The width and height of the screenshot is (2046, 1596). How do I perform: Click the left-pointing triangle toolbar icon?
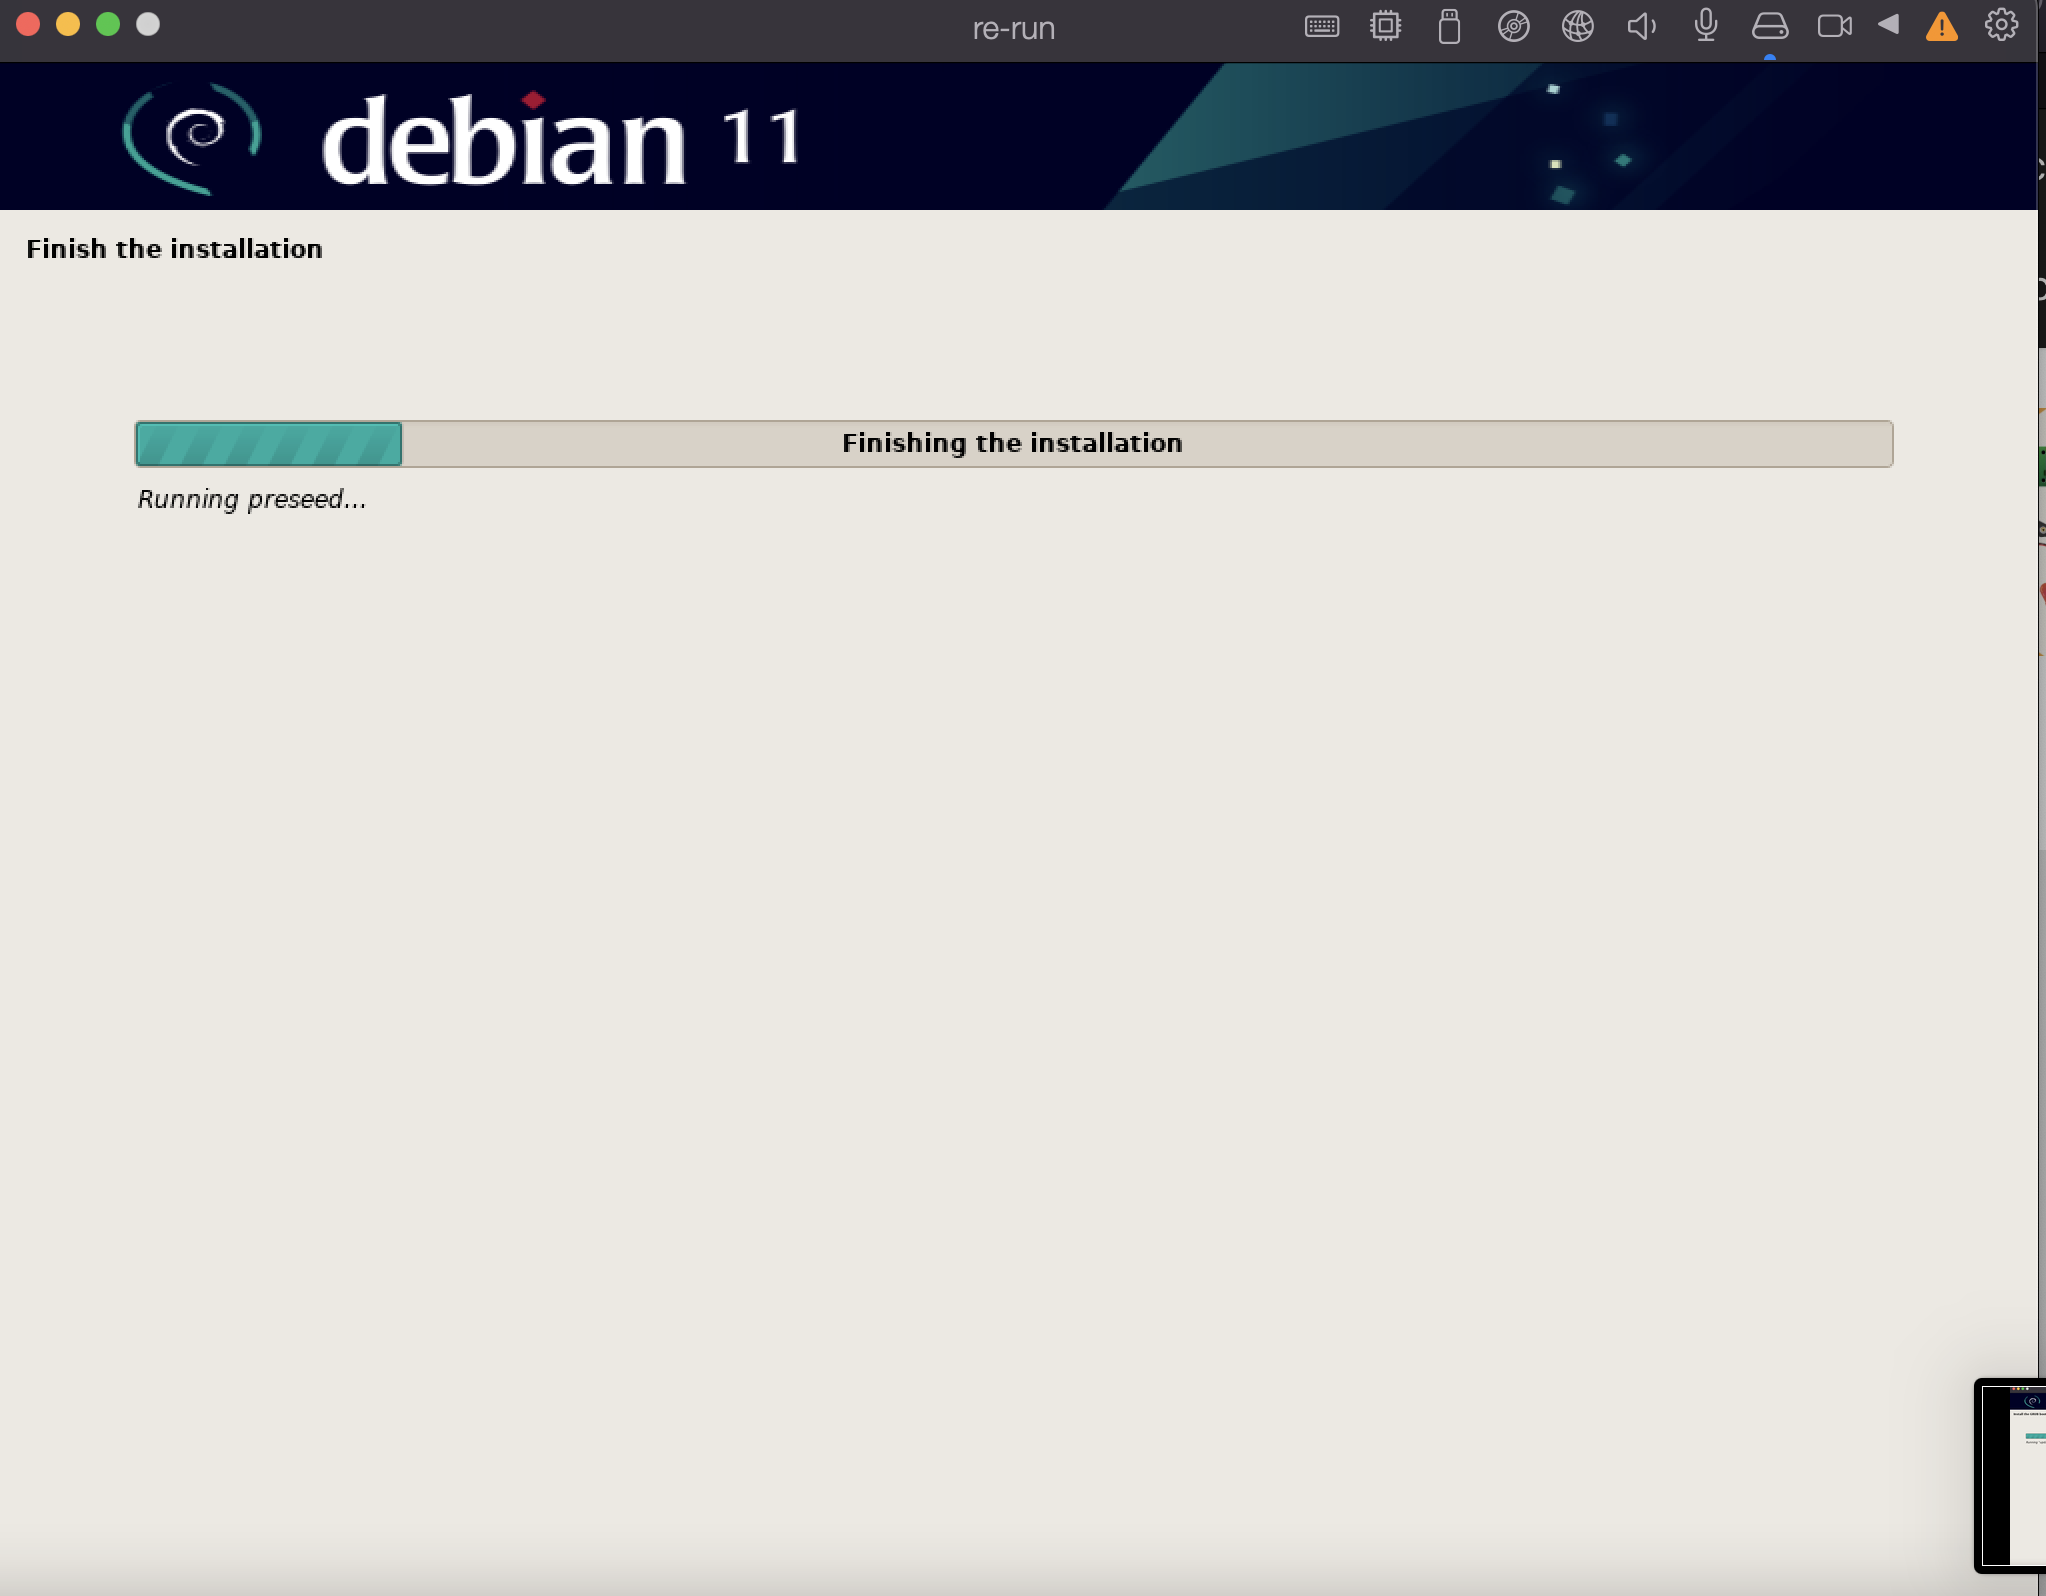click(1888, 25)
